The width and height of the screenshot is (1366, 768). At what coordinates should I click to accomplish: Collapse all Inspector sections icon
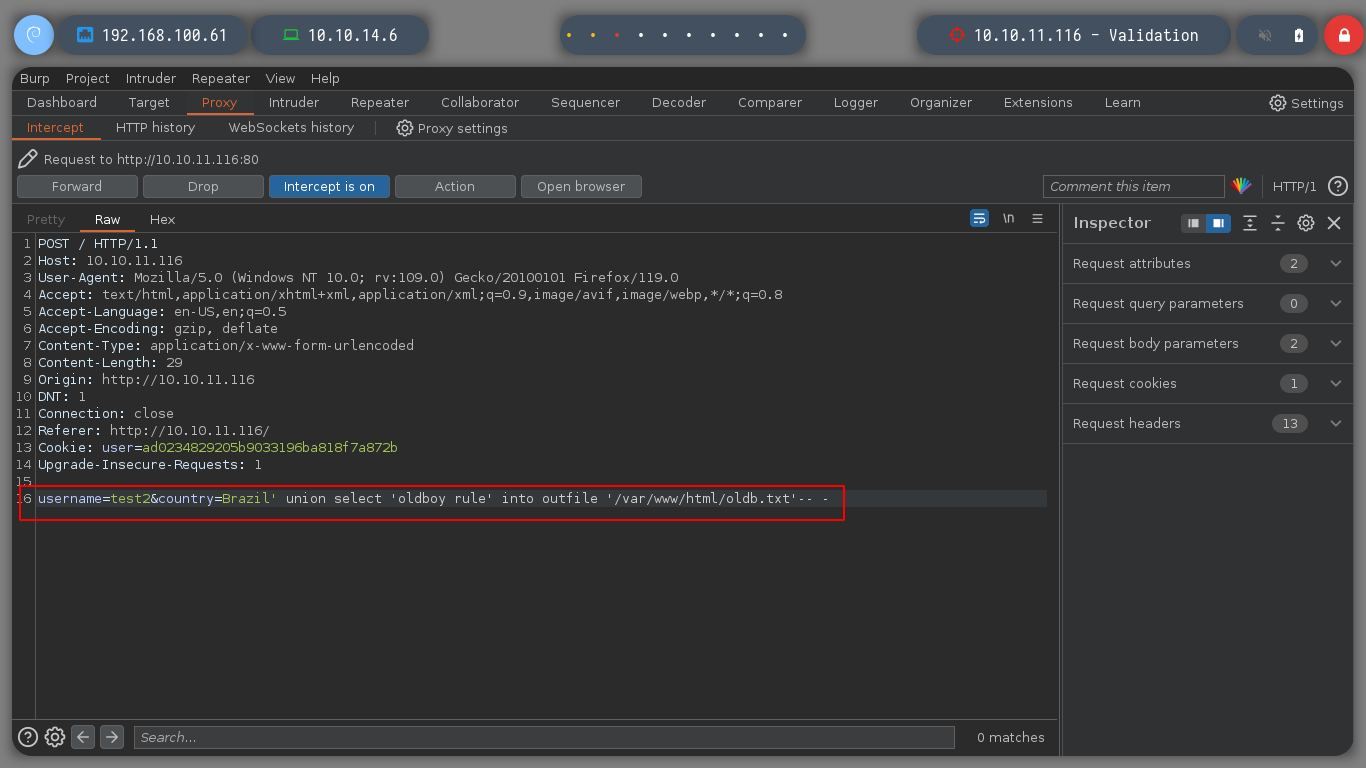click(x=1278, y=223)
